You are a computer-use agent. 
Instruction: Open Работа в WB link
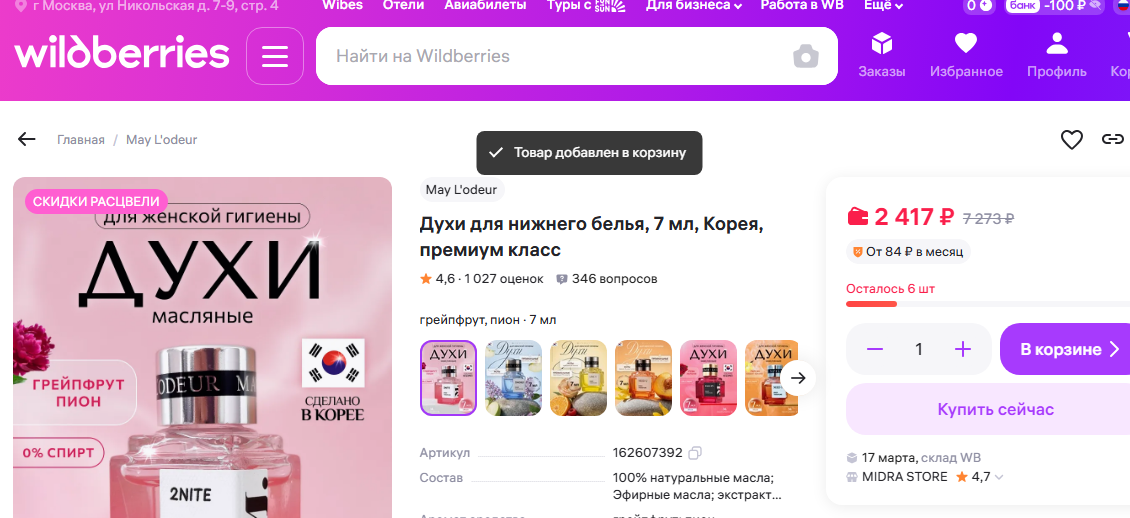click(802, 6)
